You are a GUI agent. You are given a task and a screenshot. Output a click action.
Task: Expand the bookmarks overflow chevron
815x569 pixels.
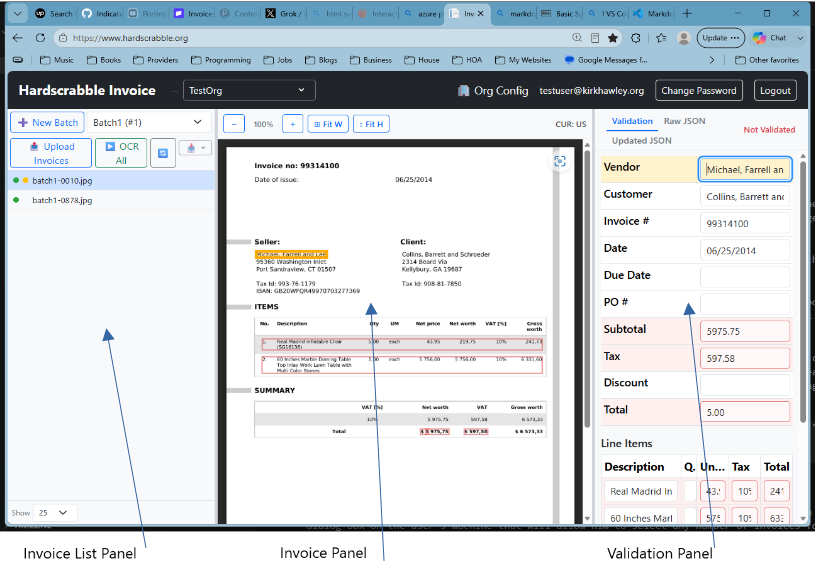click(712, 60)
